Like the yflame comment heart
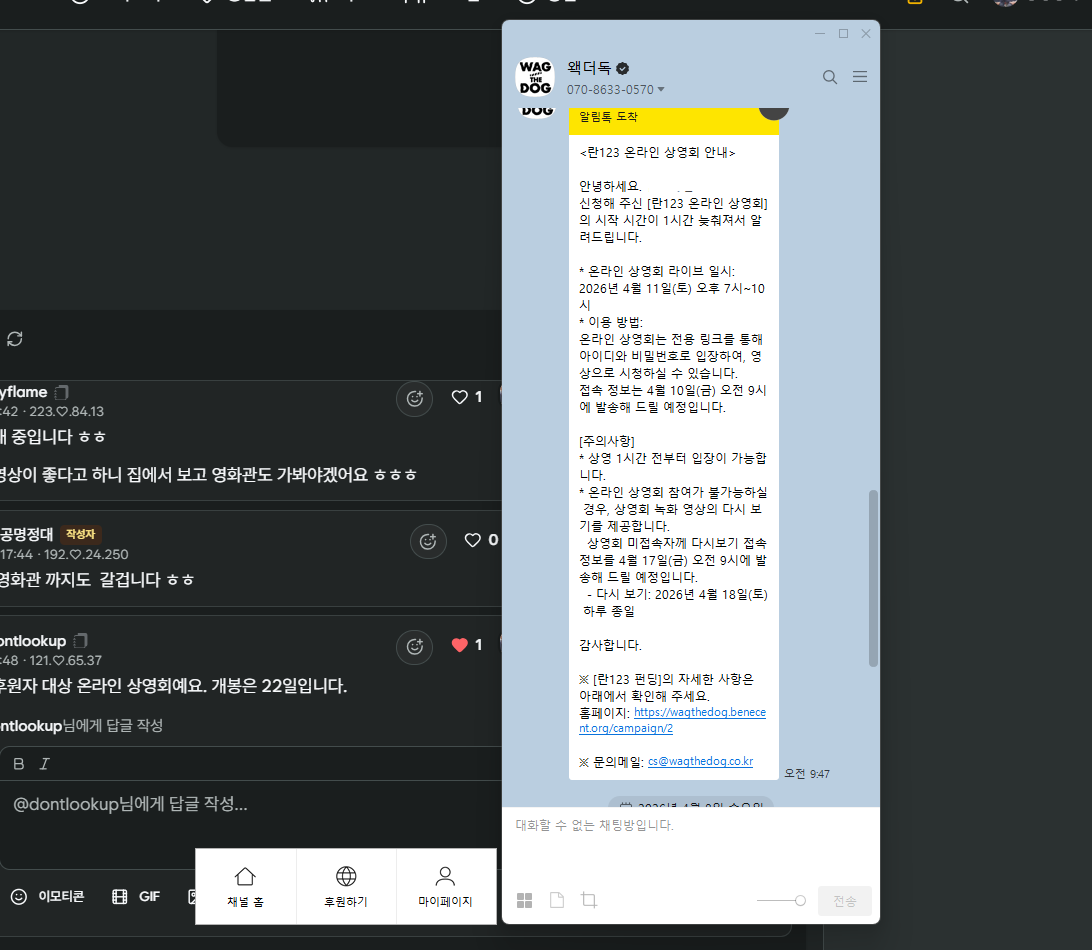This screenshot has width=1092, height=950. (460, 397)
